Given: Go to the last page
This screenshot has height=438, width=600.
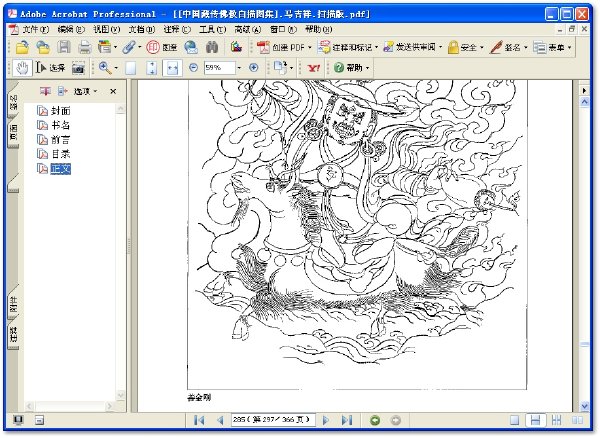Looking at the screenshot, I should 347,420.
